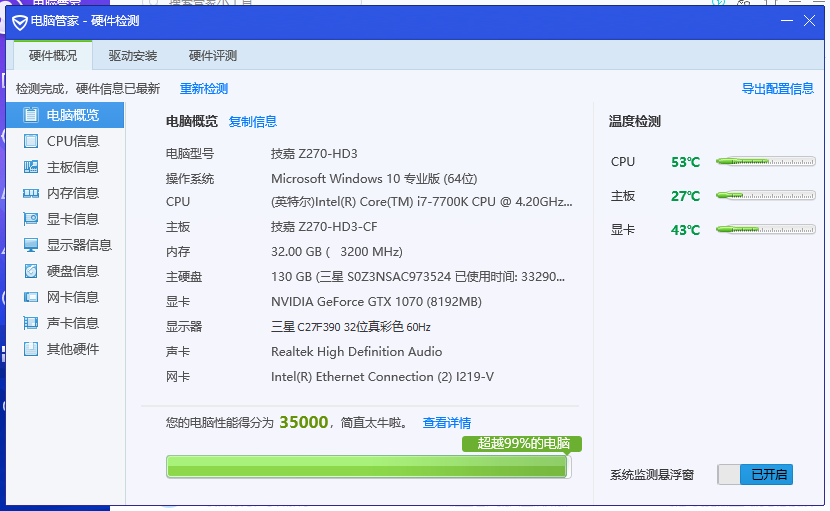This screenshot has height=511, width=830.
Task: Click the 声卡信息 sound card icon
Action: click(x=31, y=322)
